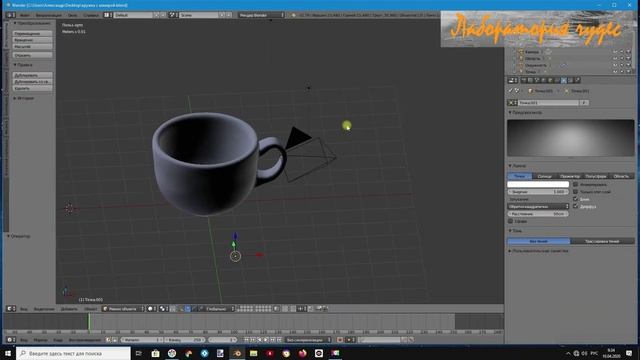This screenshot has width=640, height=360.
Task: Open the viewport shading mode selector
Action: [x=151, y=309]
